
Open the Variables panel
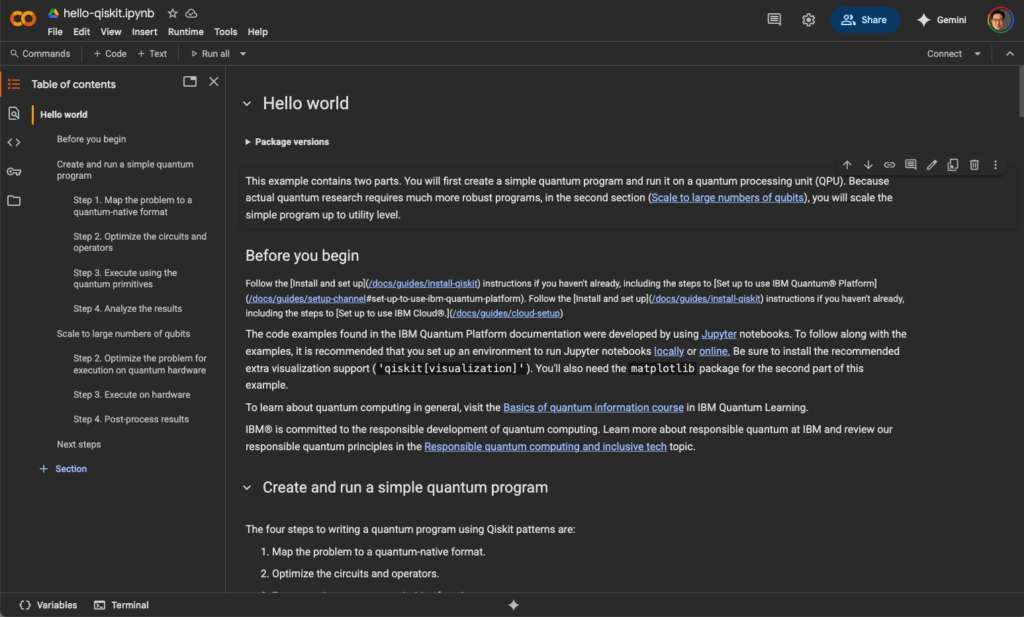(x=48, y=605)
